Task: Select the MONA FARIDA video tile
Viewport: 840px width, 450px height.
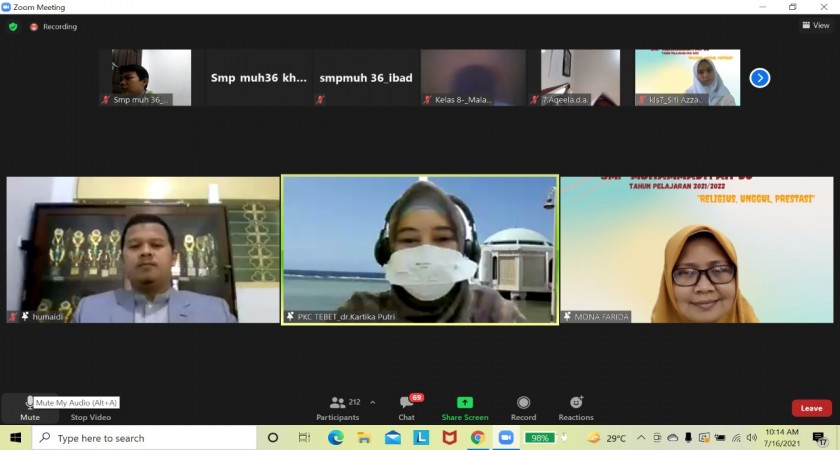Action: pyautogui.click(x=696, y=250)
